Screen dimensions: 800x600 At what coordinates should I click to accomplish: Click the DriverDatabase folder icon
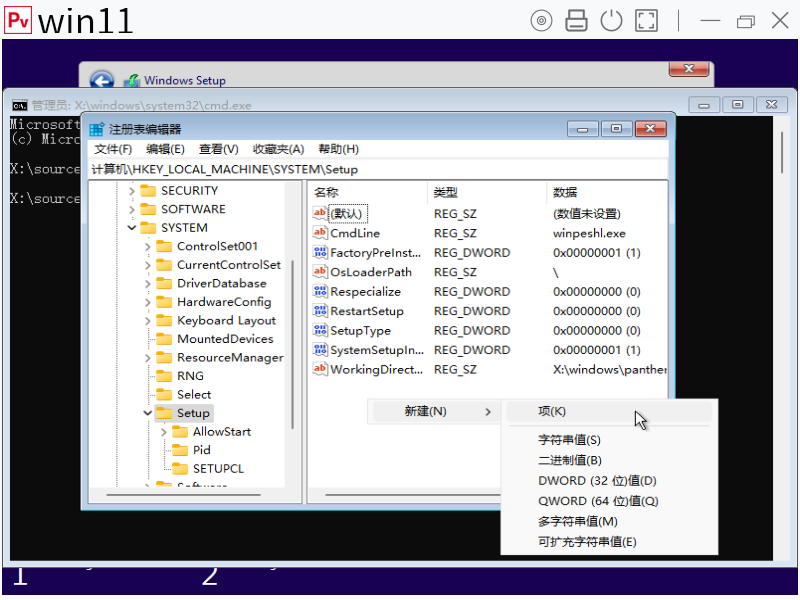(164, 283)
